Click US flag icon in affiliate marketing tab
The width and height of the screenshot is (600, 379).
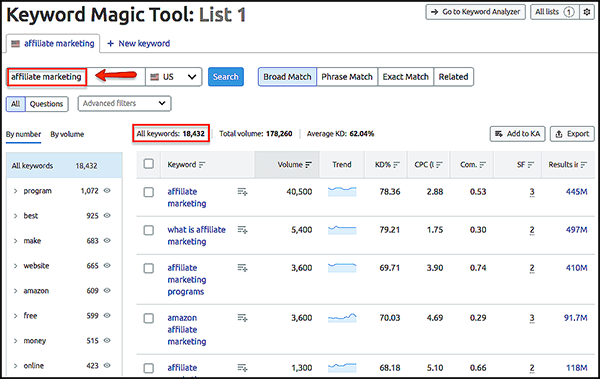tap(15, 44)
